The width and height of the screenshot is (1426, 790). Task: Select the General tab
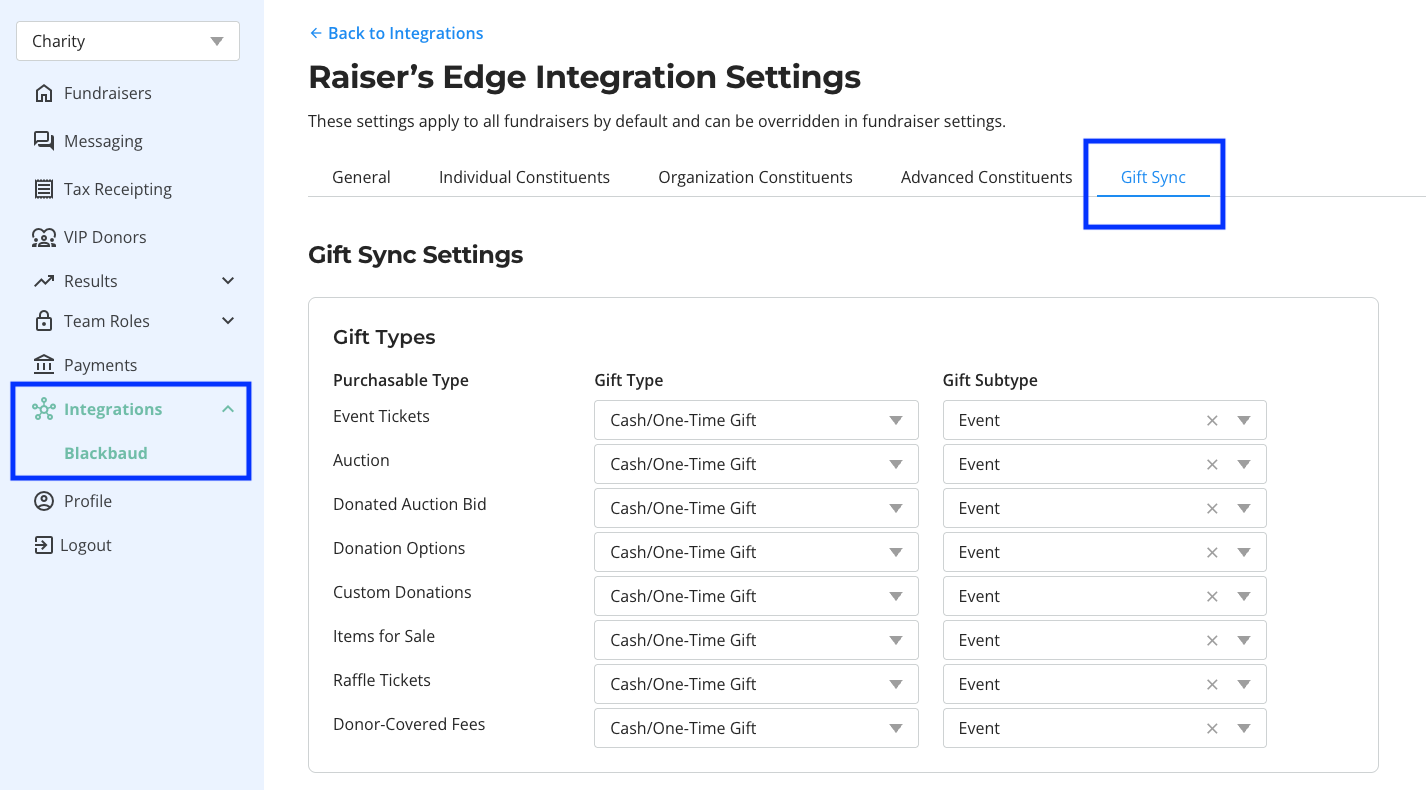[361, 176]
